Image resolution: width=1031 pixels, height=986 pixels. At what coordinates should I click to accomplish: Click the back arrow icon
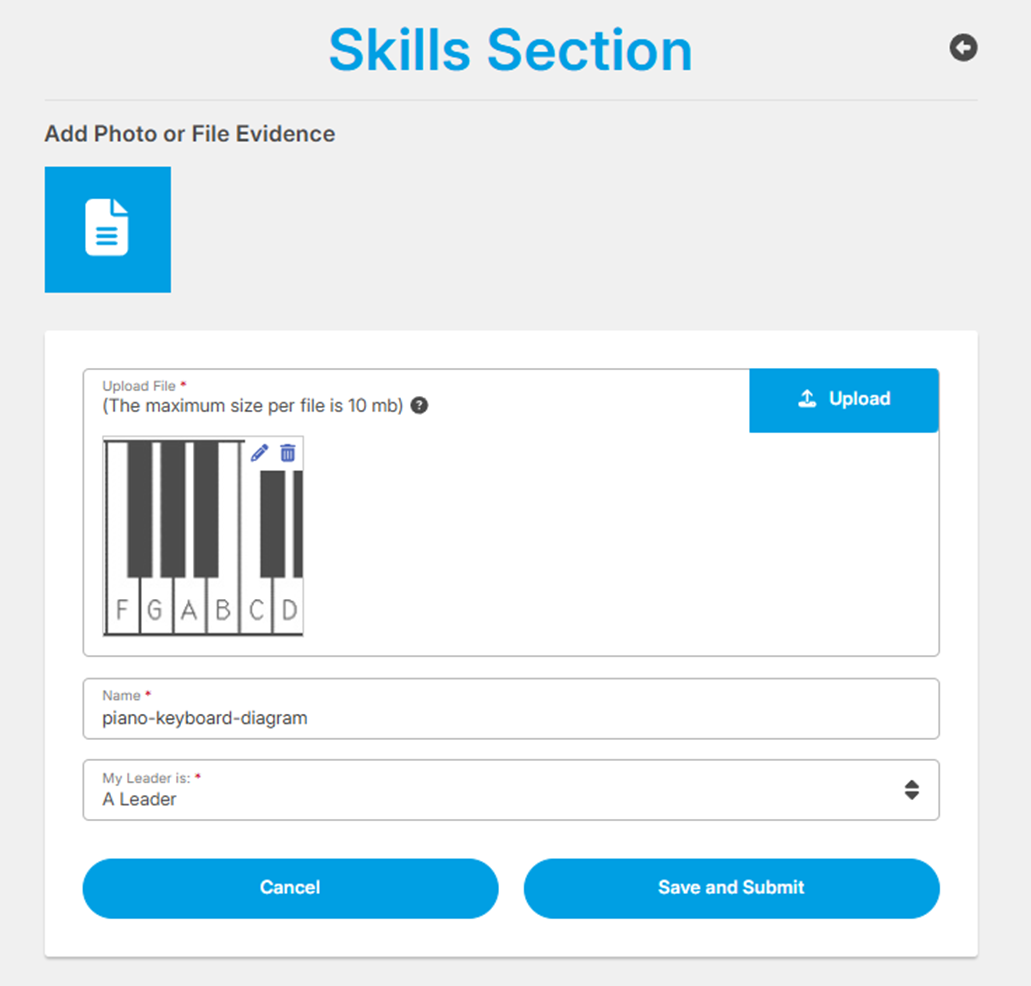point(963,47)
